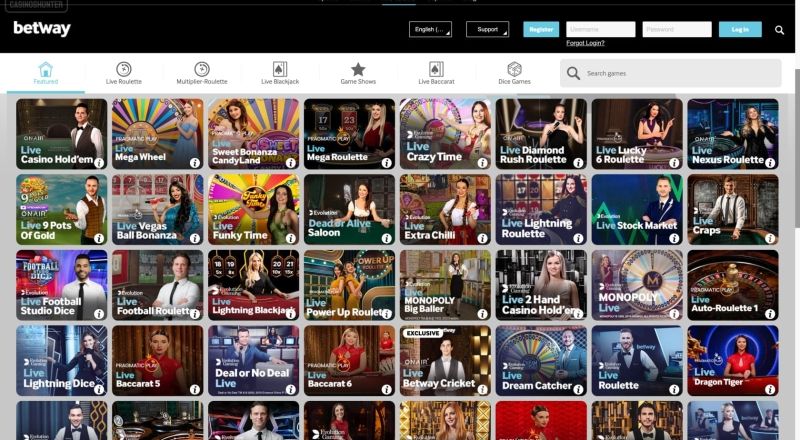Open the Multiplier-Roulette tab
Viewport: 800px width, 440px height.
pos(202,74)
